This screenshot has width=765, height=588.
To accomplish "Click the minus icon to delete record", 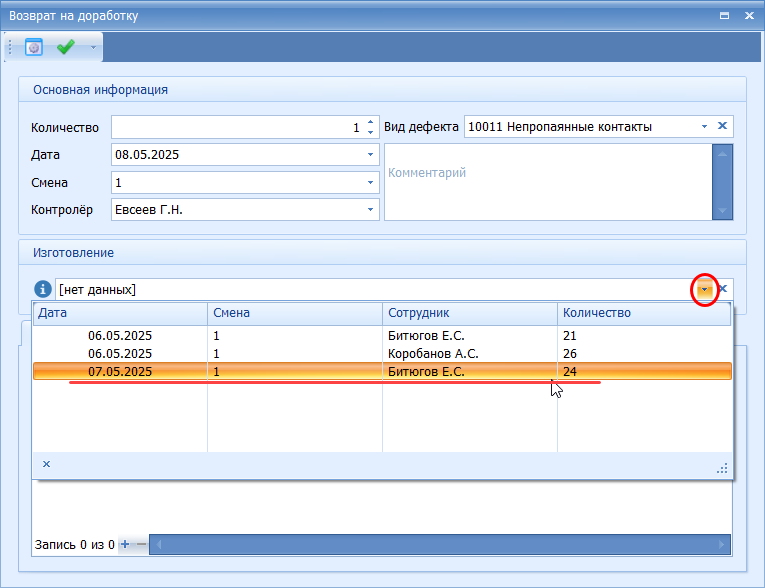I will tap(140, 545).
